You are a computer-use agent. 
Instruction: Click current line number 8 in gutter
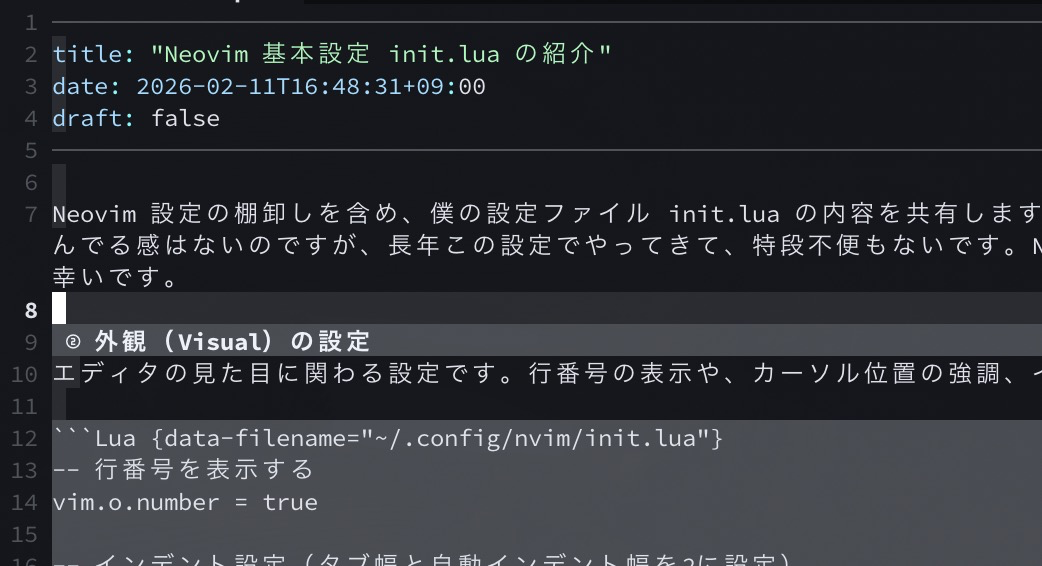tap(31, 310)
